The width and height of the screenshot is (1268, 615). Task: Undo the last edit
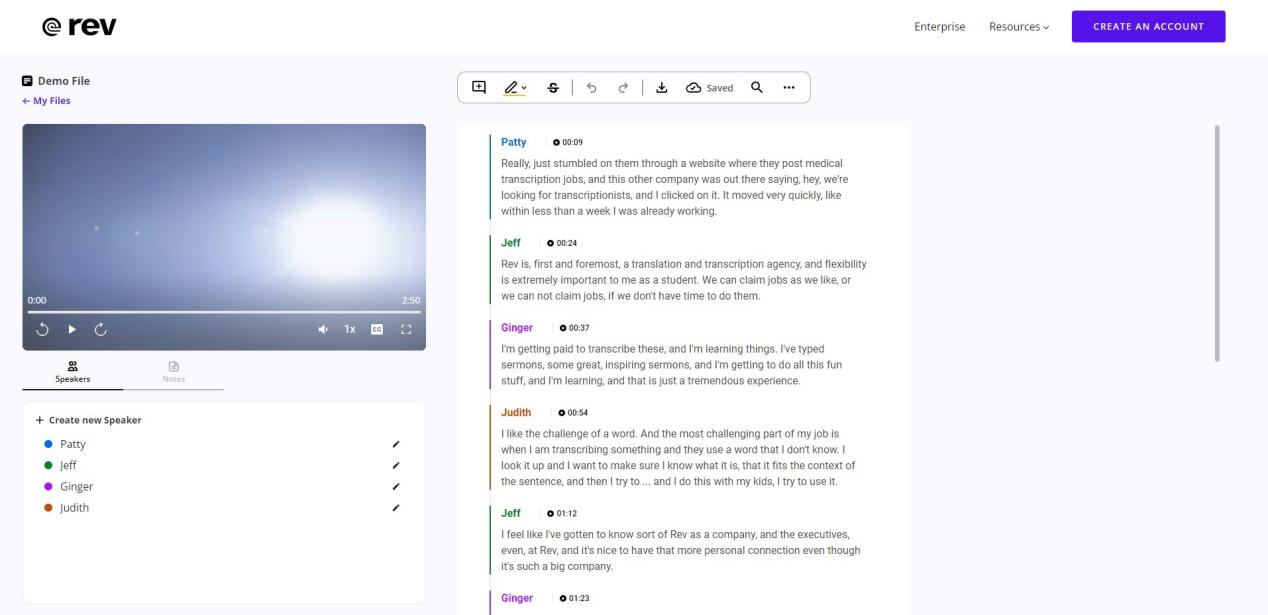[591, 88]
